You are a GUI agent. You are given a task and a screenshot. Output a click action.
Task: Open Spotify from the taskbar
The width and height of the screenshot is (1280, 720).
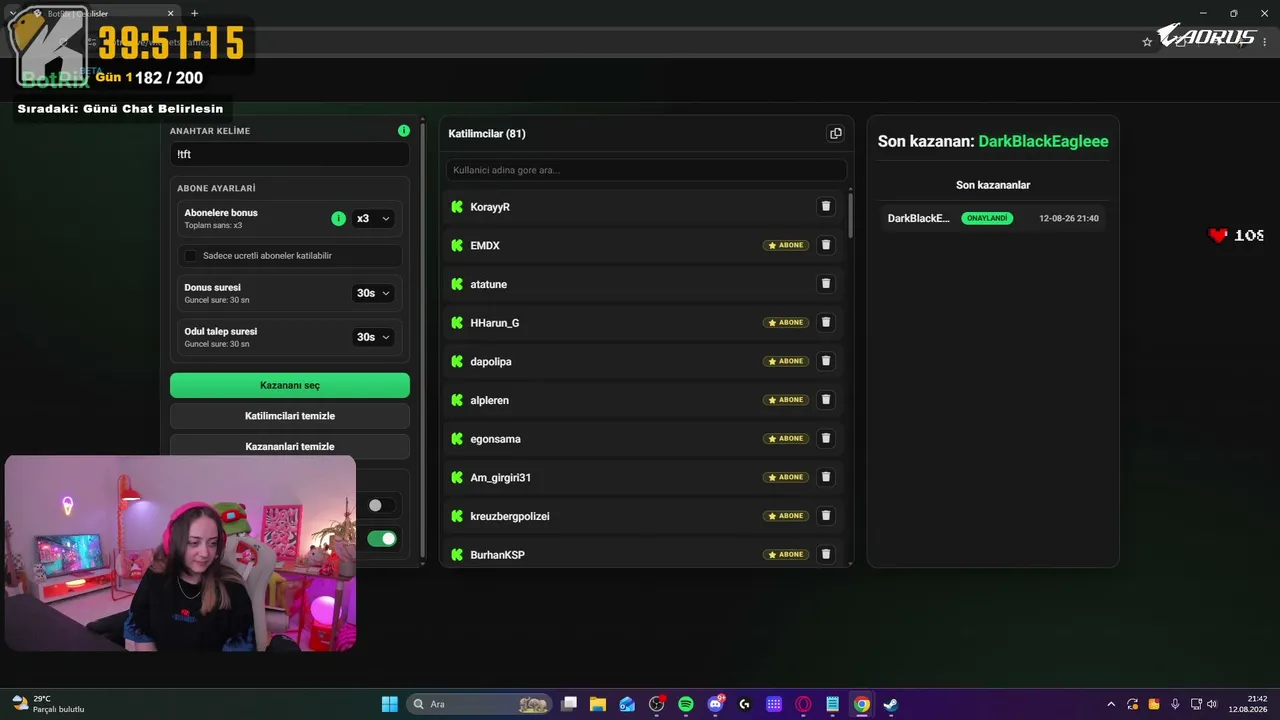[686, 704]
